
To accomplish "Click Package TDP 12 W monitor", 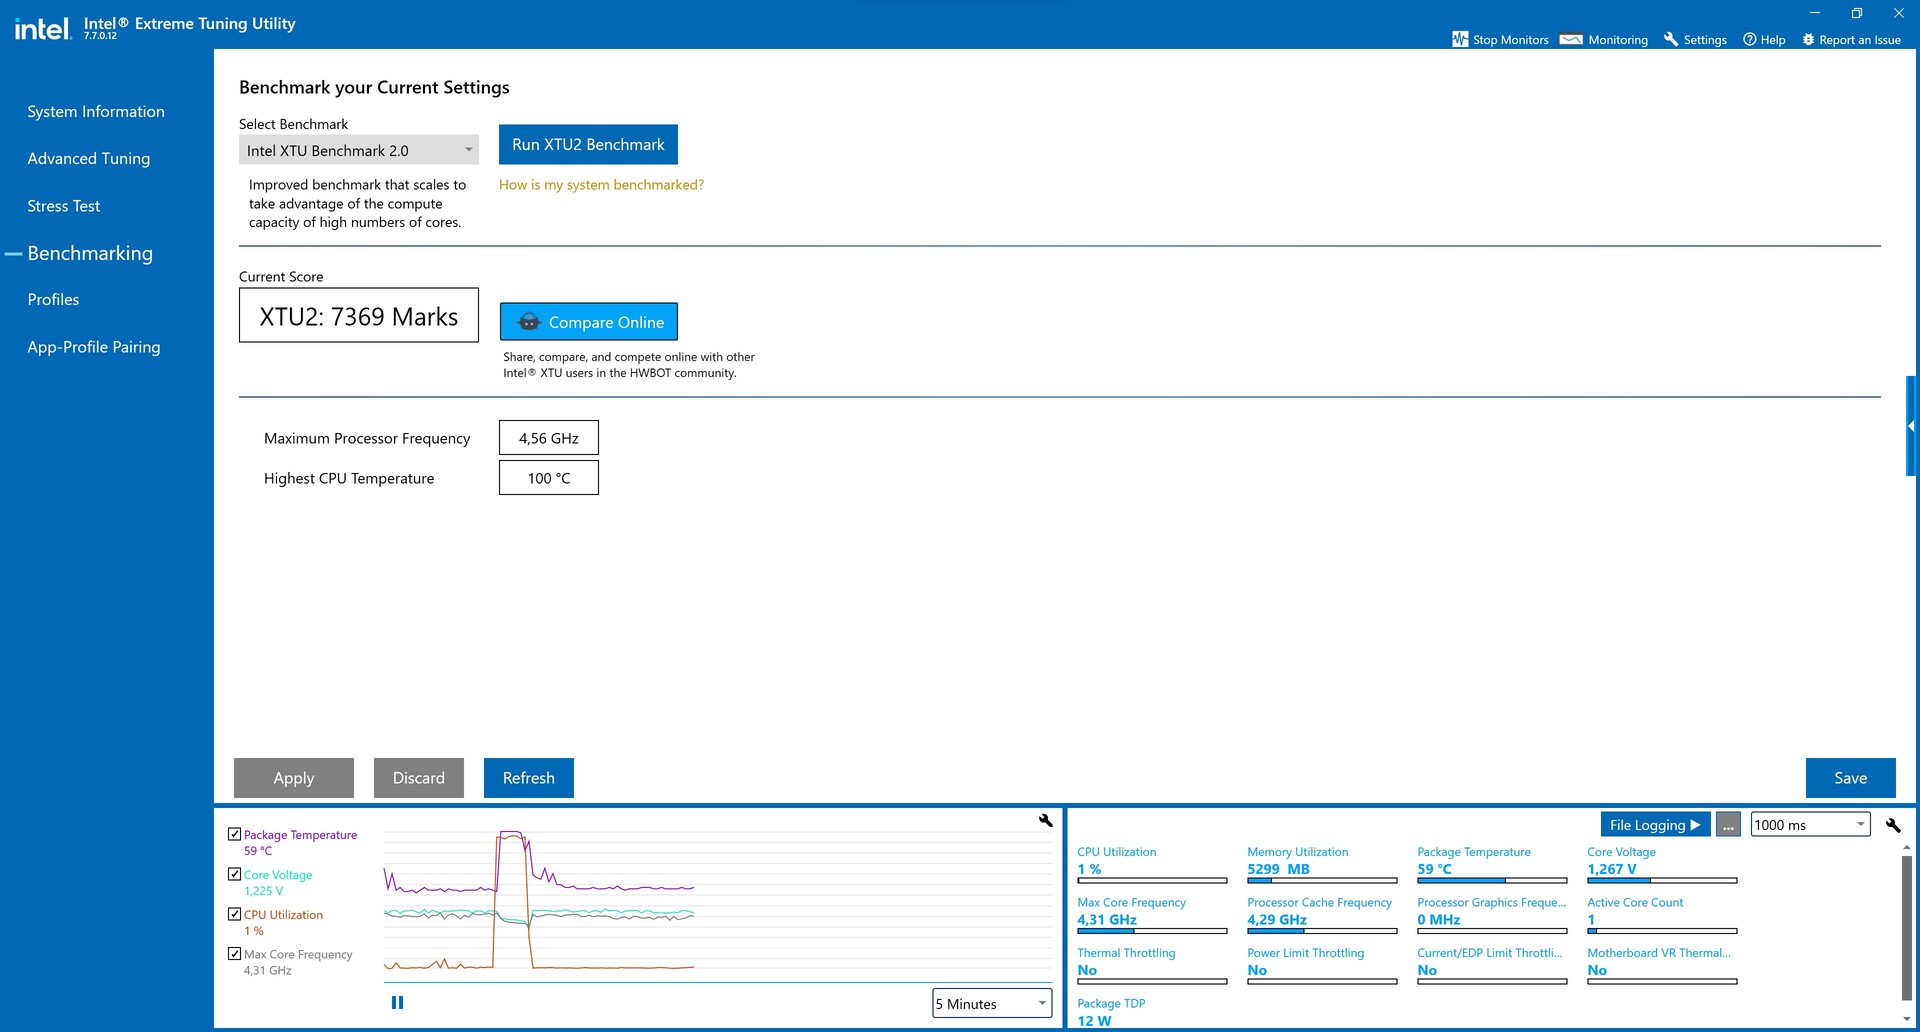I will [1111, 1012].
